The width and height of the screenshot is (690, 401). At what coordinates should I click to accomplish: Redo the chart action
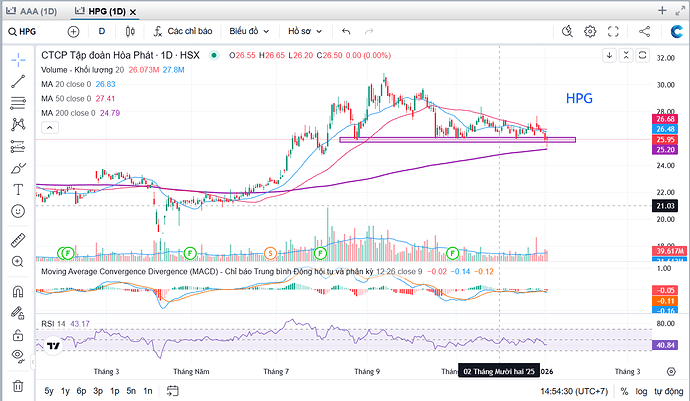[x=369, y=31]
